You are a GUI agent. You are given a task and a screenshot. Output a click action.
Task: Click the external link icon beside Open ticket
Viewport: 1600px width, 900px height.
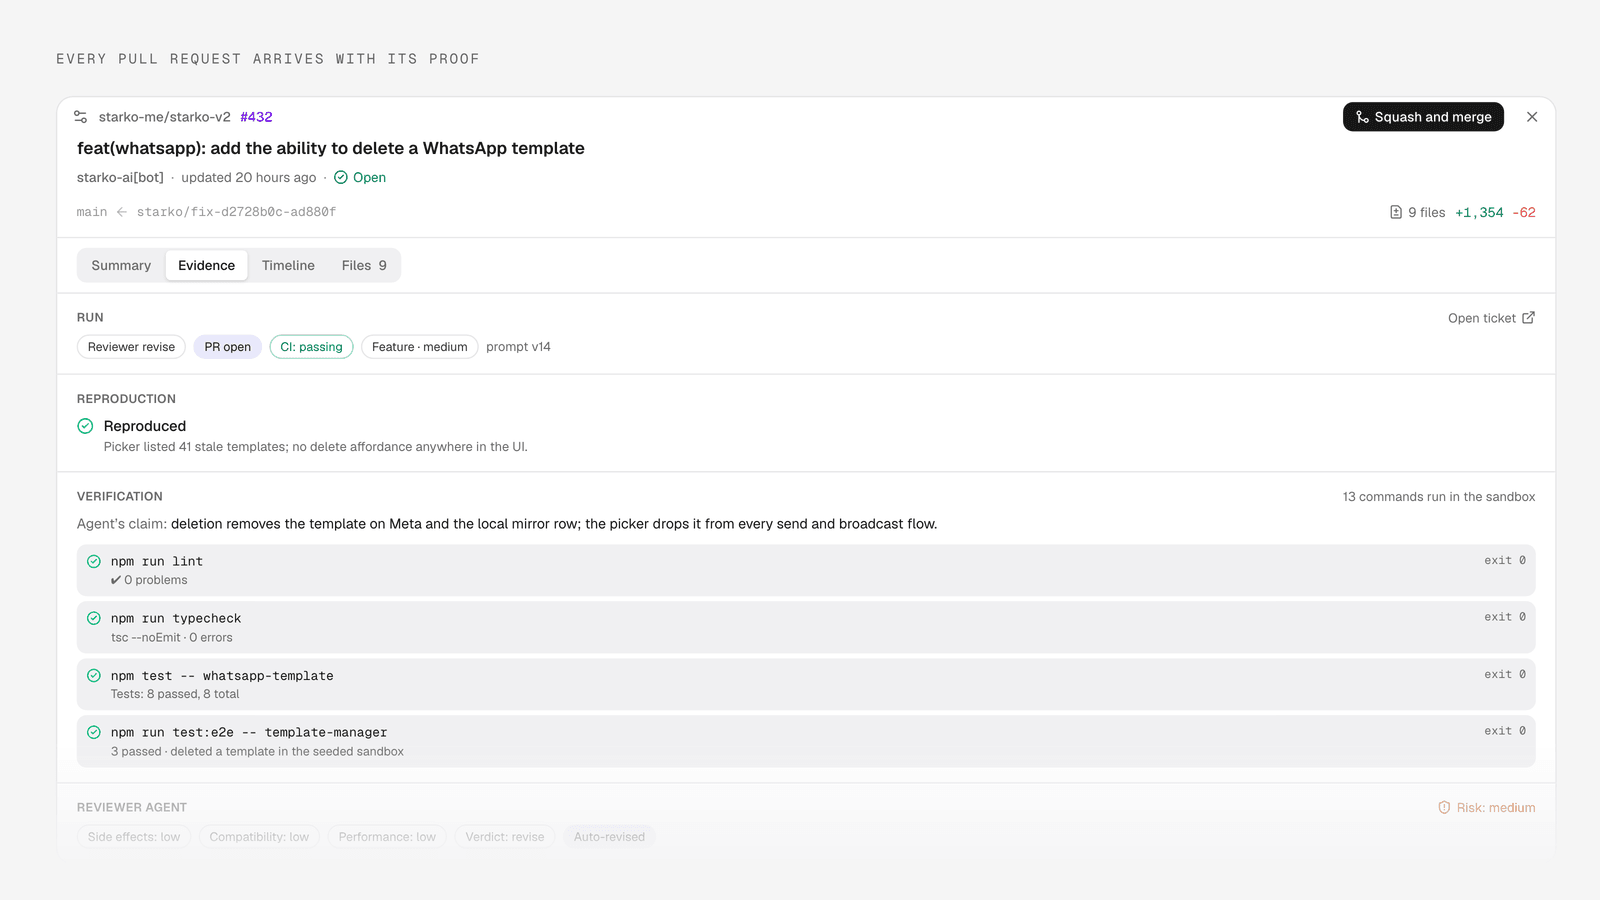point(1528,318)
